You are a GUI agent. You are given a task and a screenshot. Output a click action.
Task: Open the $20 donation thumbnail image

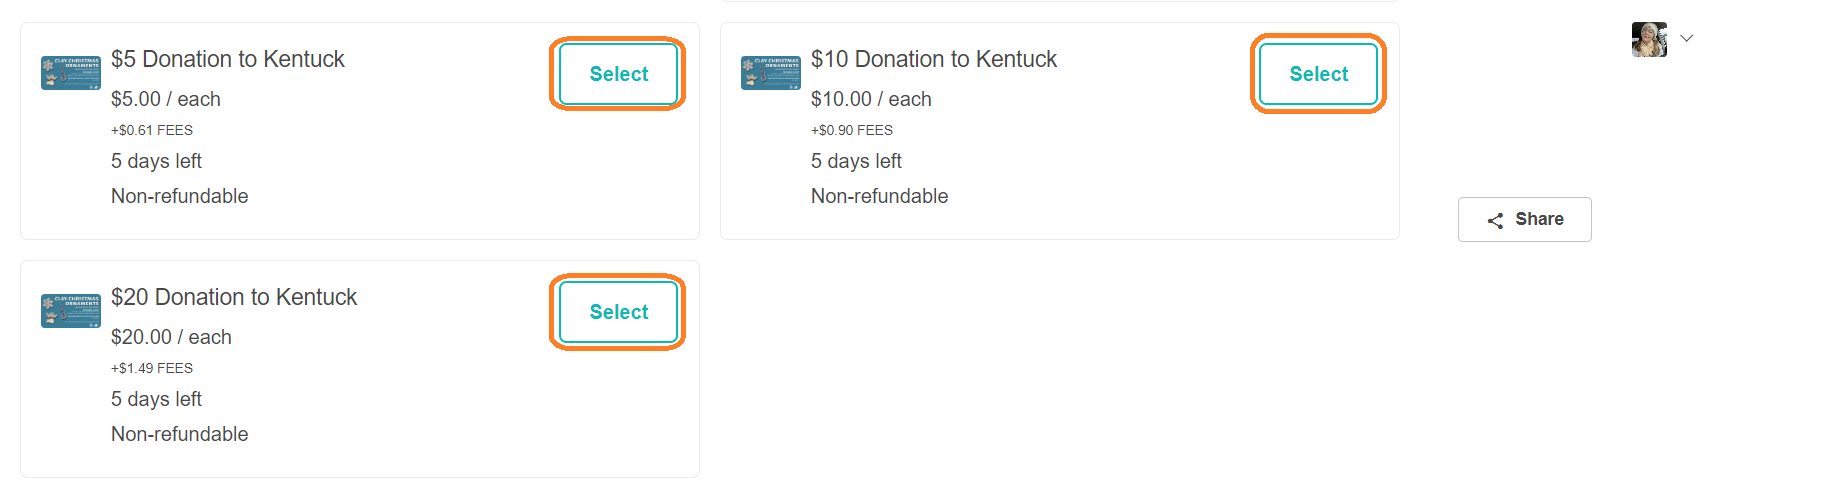71,311
